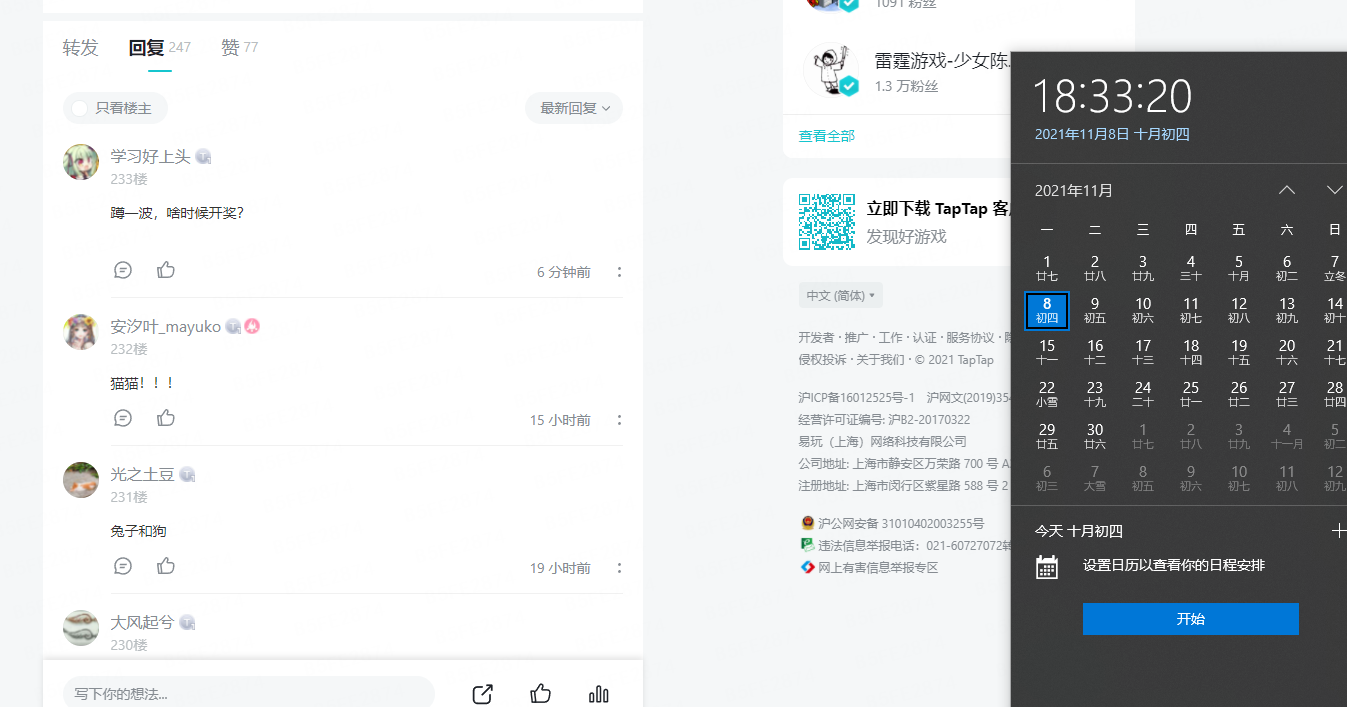Toggle the 只看楼主 filter
The width and height of the screenshot is (1347, 707).
coord(114,108)
